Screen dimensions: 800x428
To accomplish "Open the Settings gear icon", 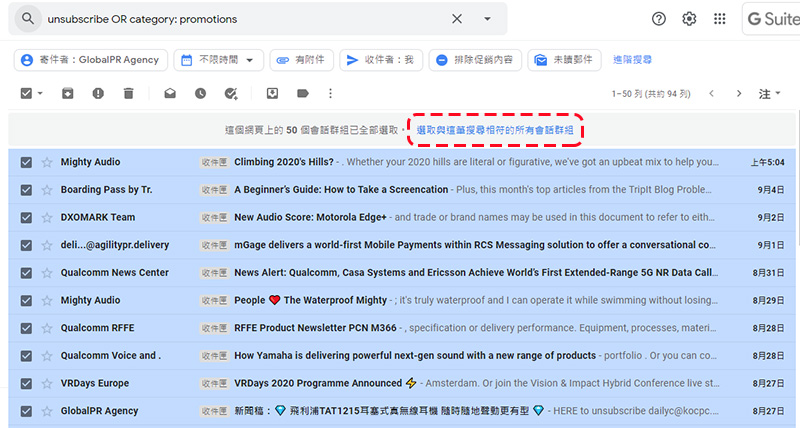I will click(689, 19).
